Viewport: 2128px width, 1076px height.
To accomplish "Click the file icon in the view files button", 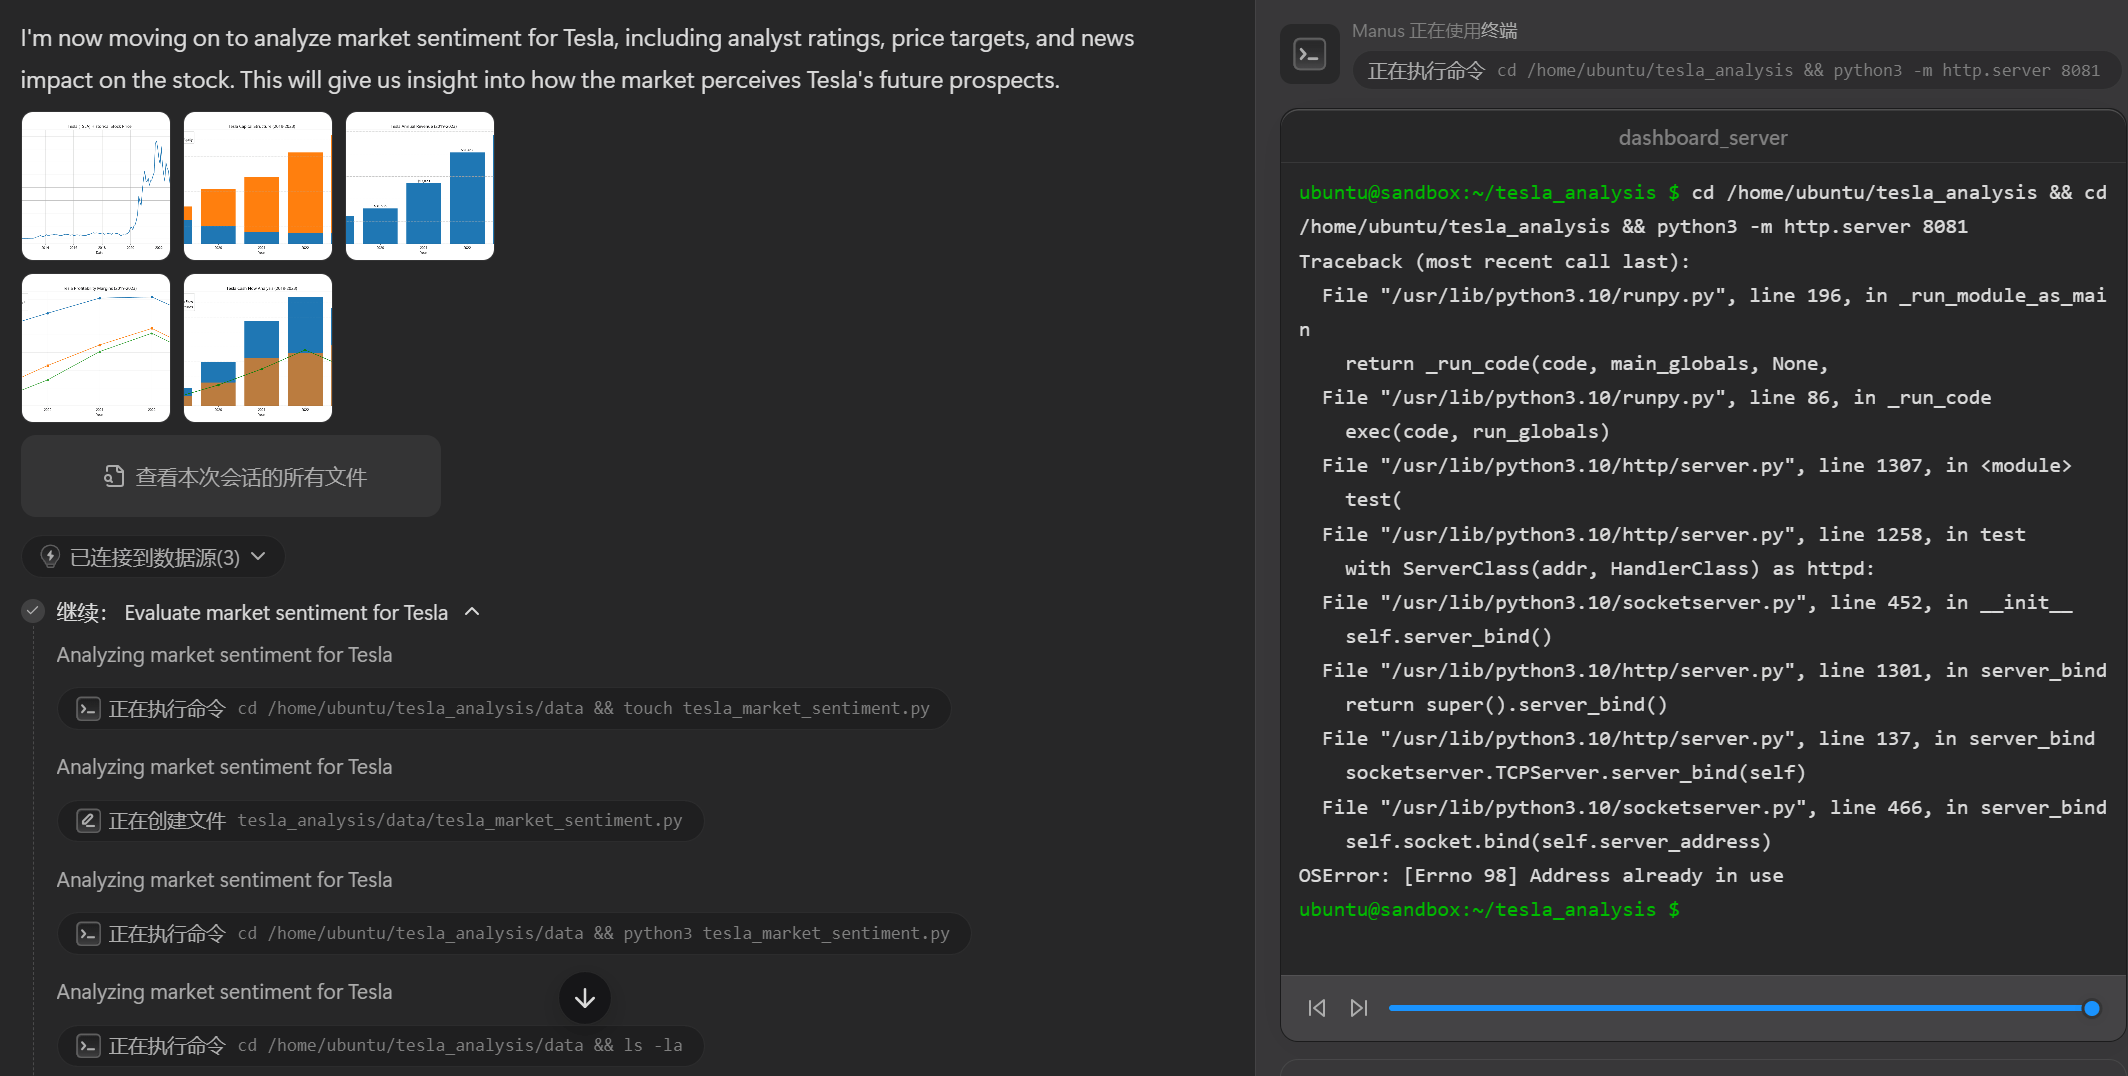I will [114, 477].
